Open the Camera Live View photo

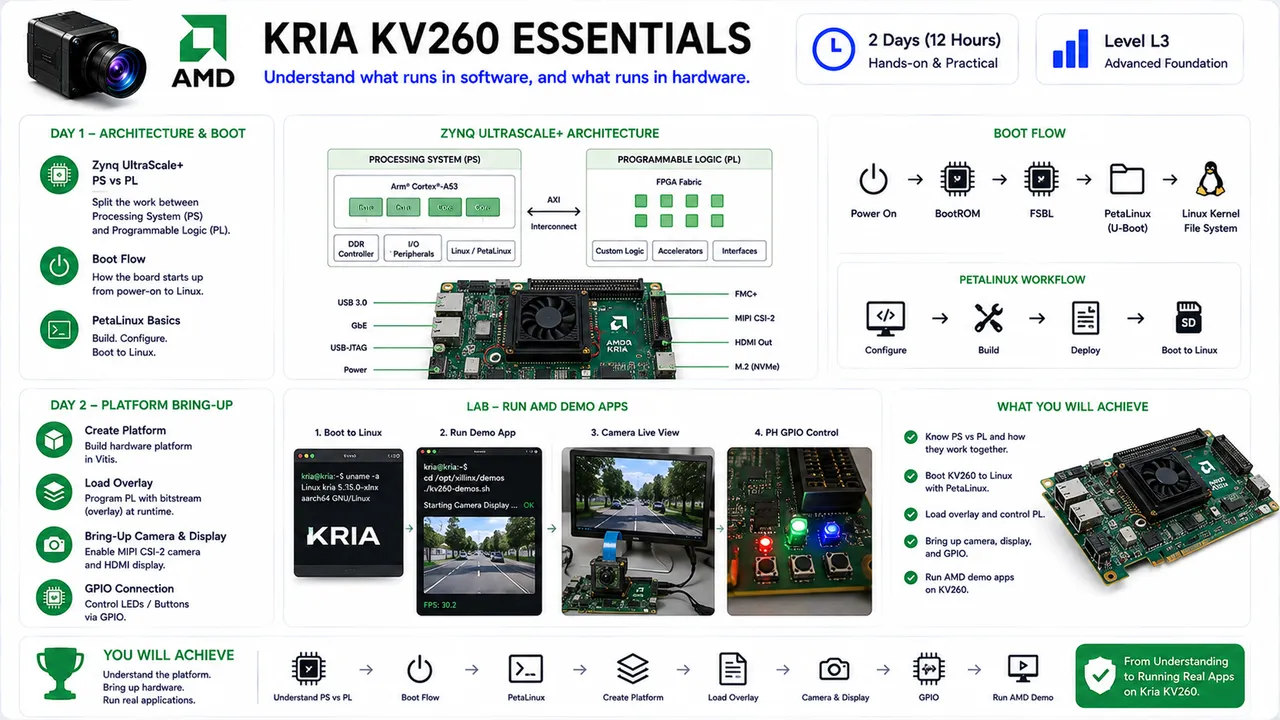coord(637,531)
